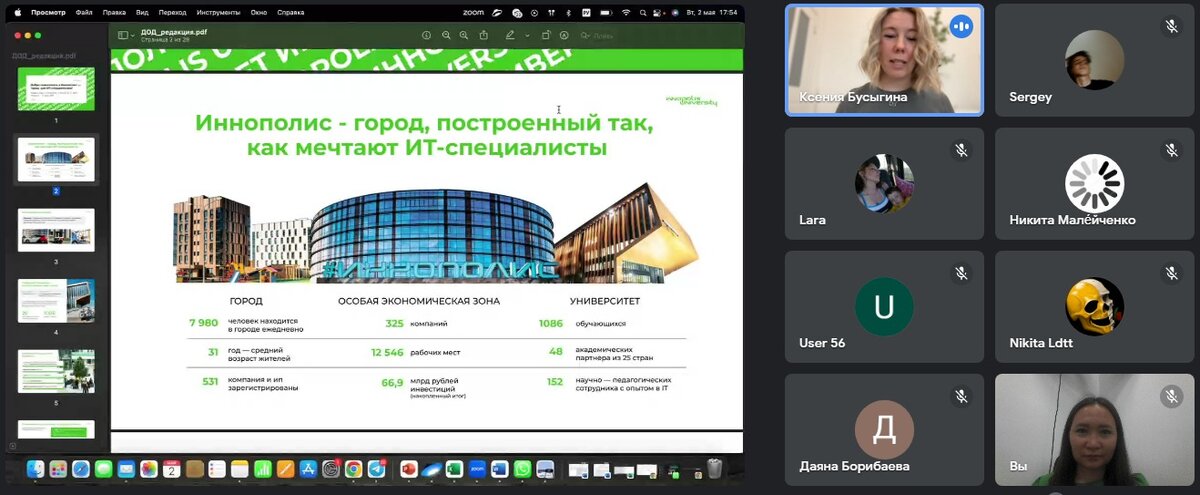Click muted mic on Nikita Ldtt tile
Image resolution: width=1200 pixels, height=495 pixels.
click(x=1171, y=273)
